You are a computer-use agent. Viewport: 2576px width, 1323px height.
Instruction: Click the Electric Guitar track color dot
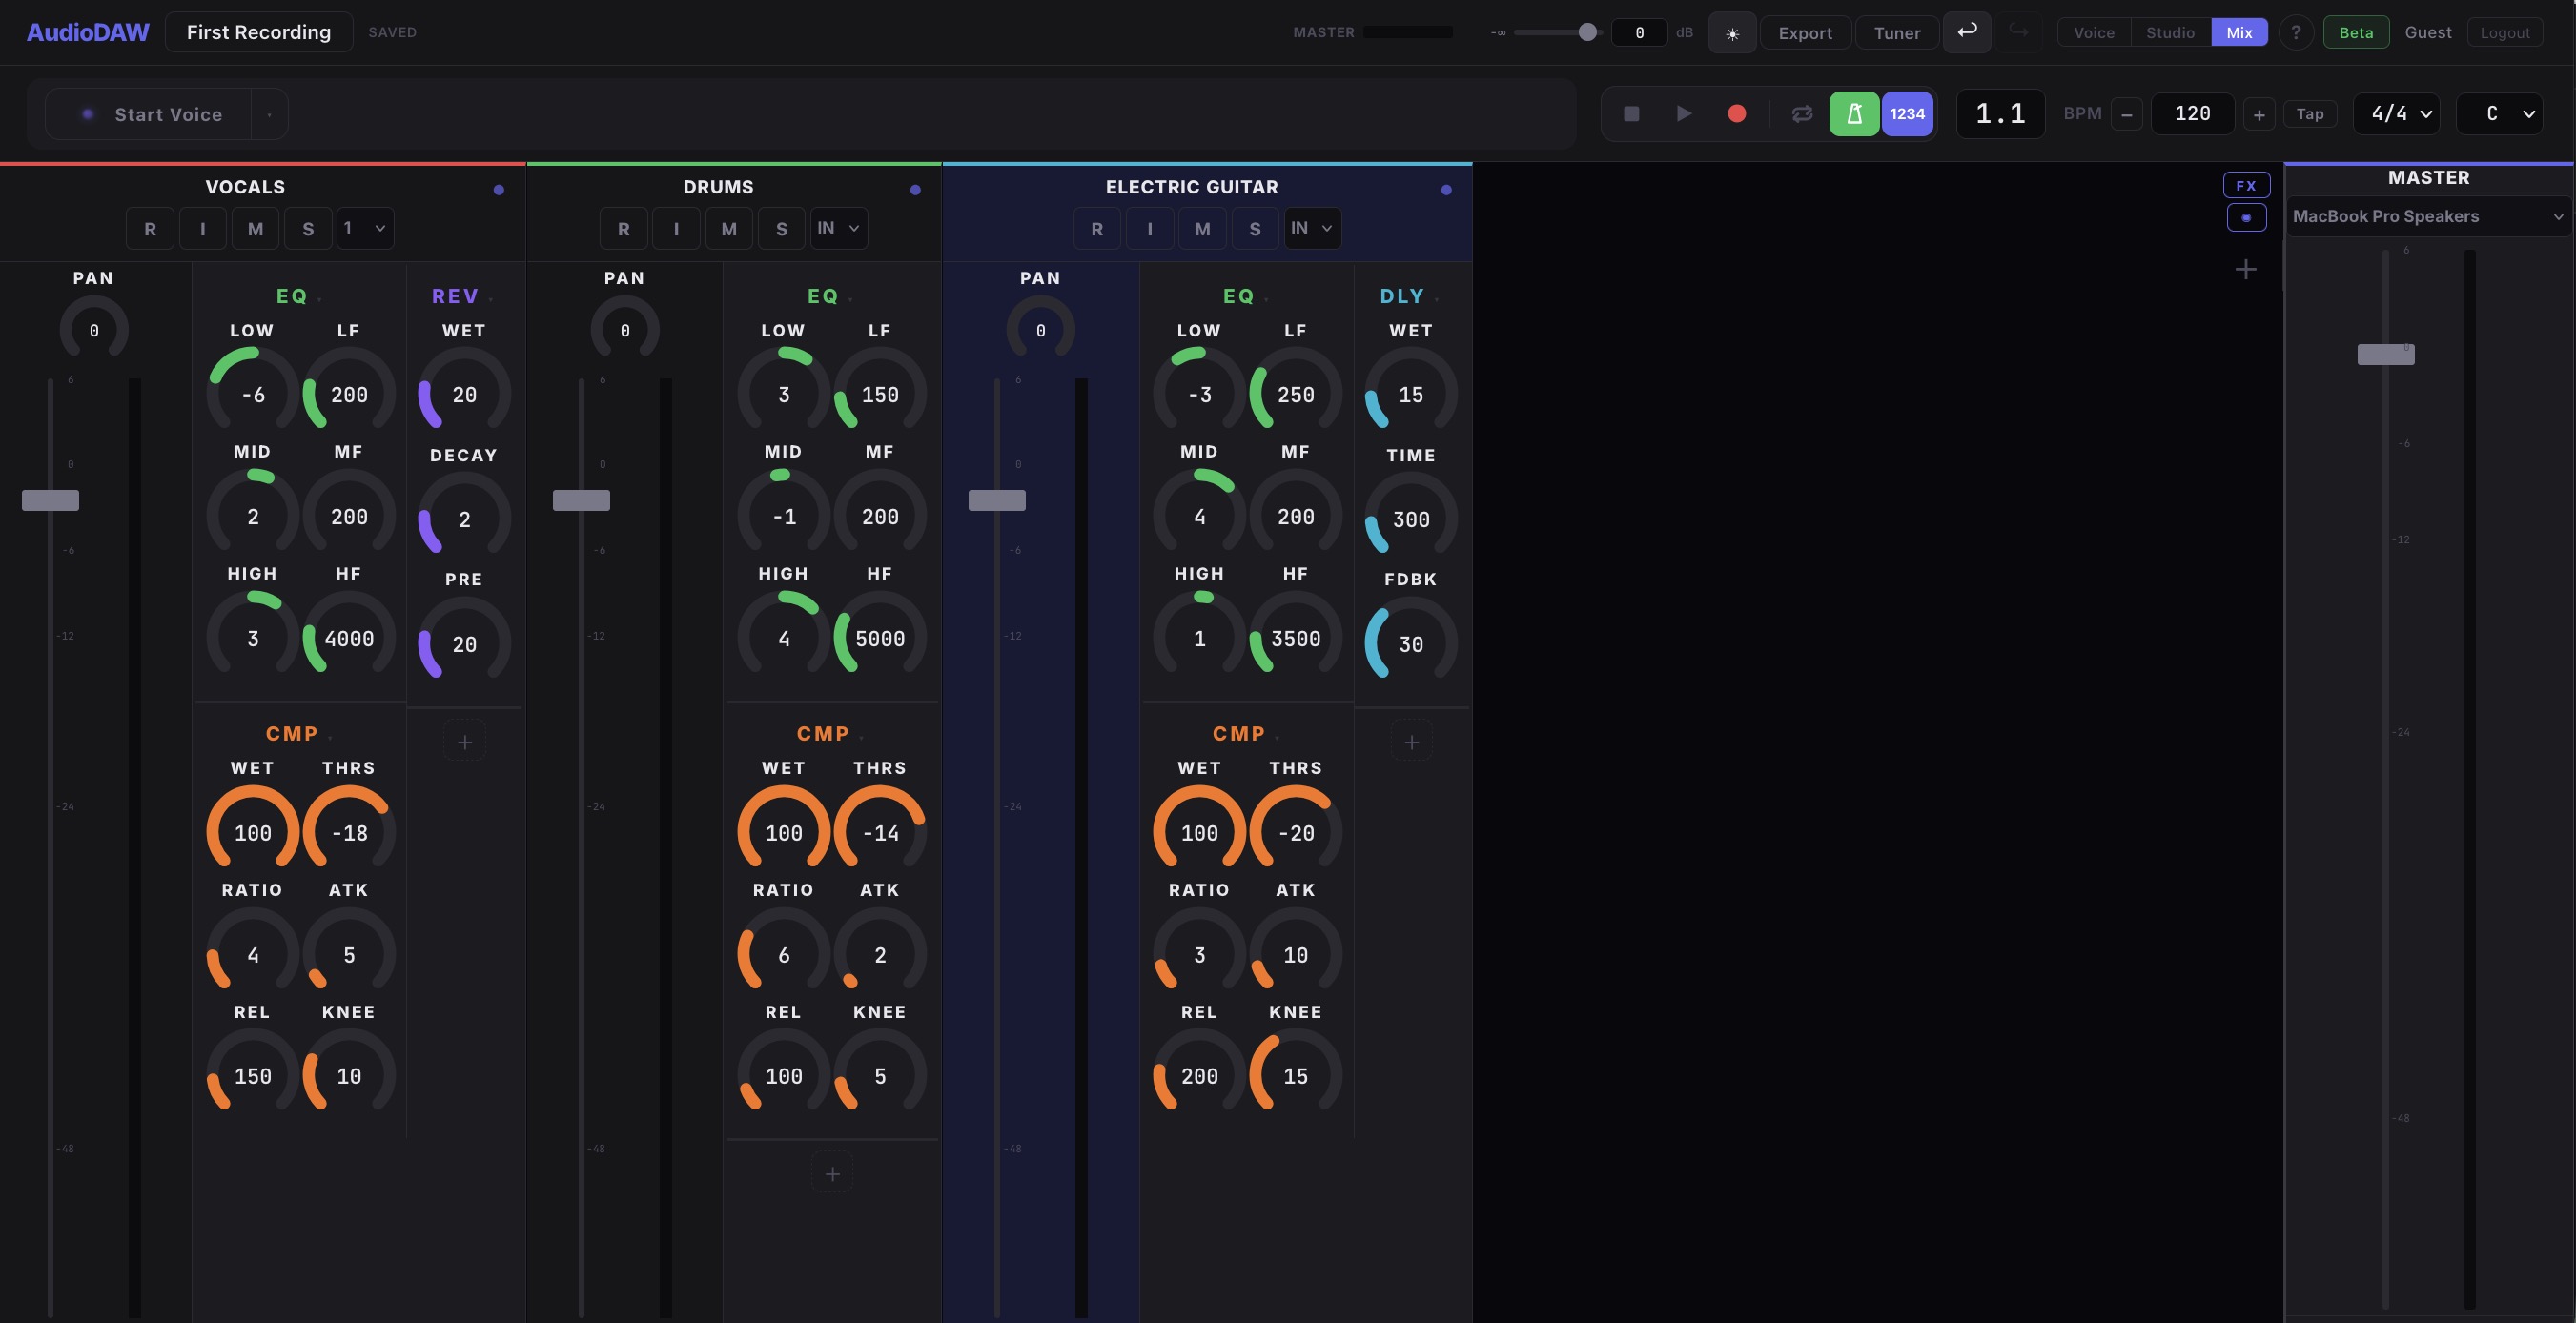click(1446, 190)
